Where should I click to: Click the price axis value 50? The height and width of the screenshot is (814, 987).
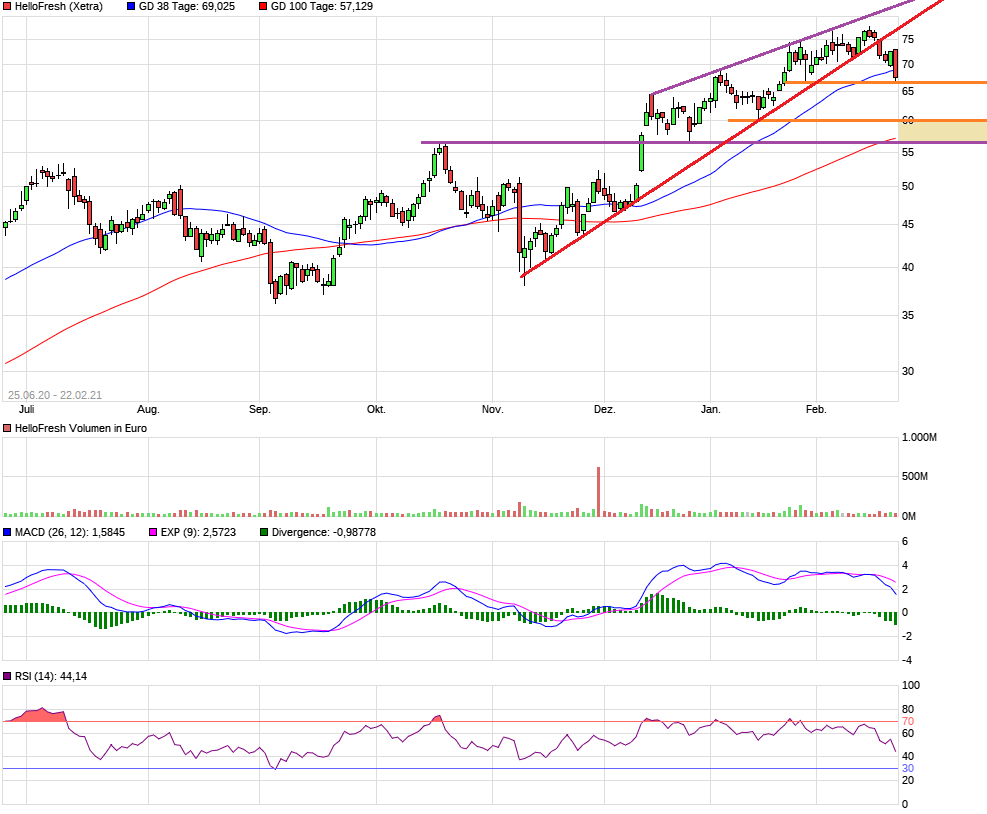point(908,186)
